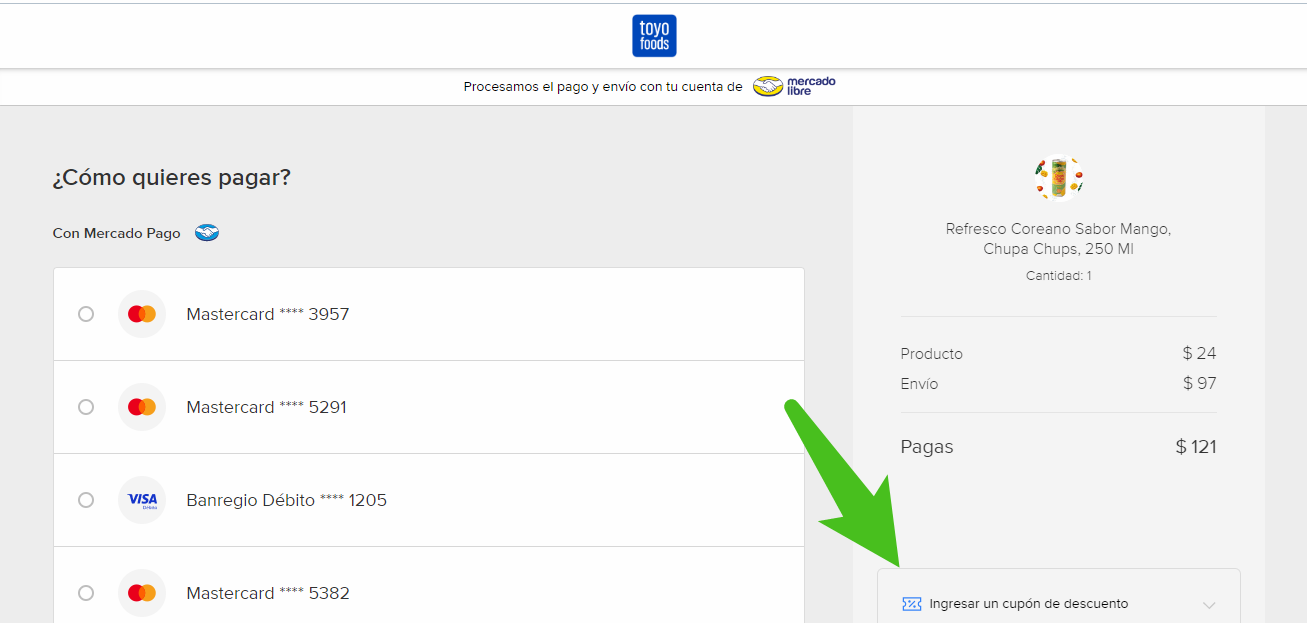Click 'Mastercard **** 5382' text
Viewport: 1307px width, 623px height.
click(x=268, y=593)
